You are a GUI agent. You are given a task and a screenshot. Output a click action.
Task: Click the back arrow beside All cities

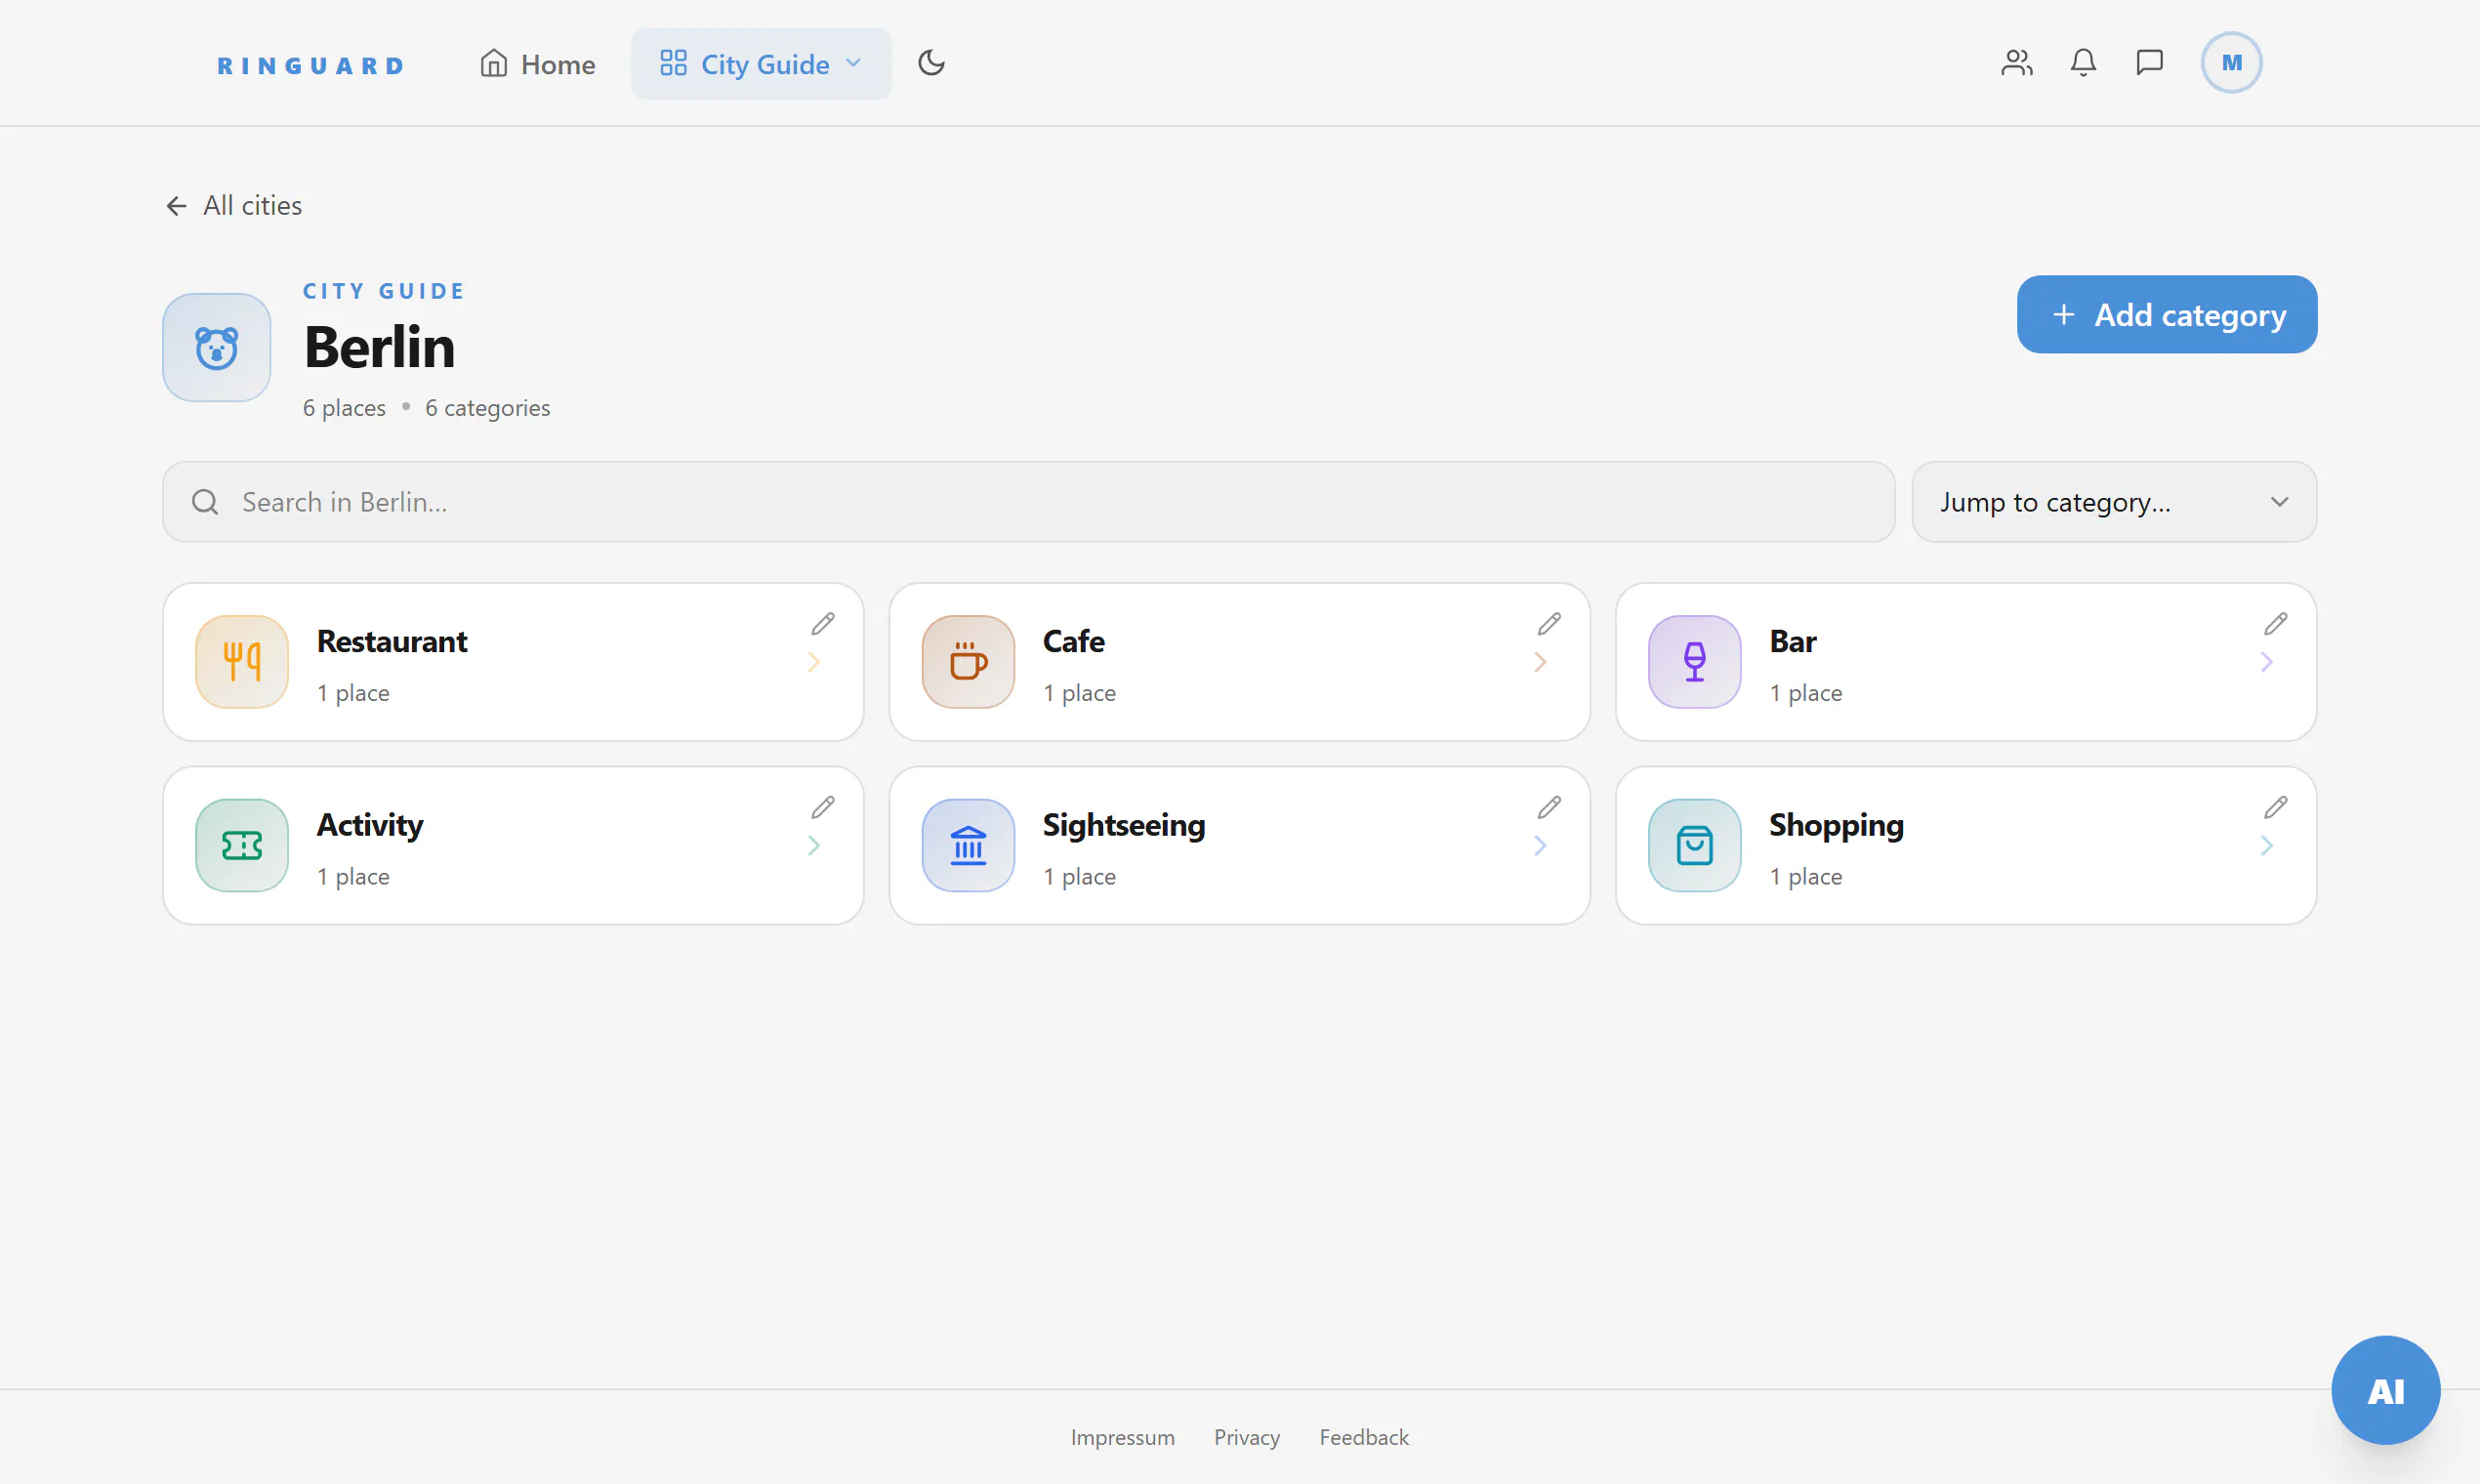[x=177, y=206]
